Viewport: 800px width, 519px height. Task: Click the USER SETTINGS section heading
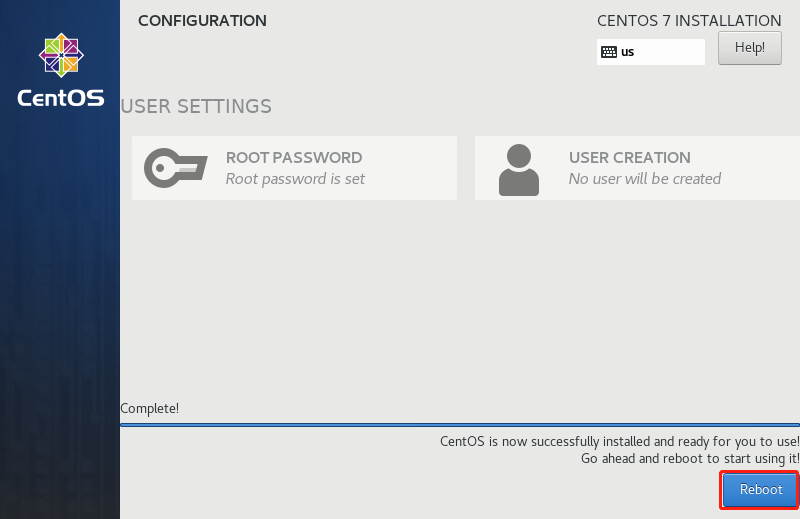pos(196,106)
